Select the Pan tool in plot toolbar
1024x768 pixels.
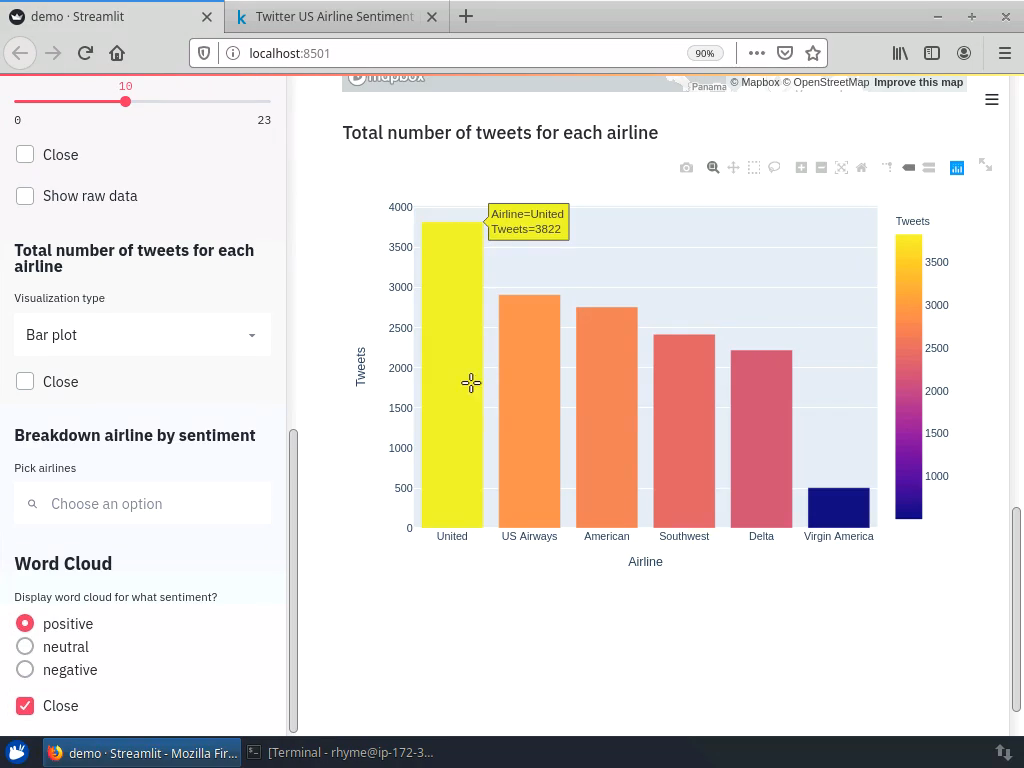(733, 168)
